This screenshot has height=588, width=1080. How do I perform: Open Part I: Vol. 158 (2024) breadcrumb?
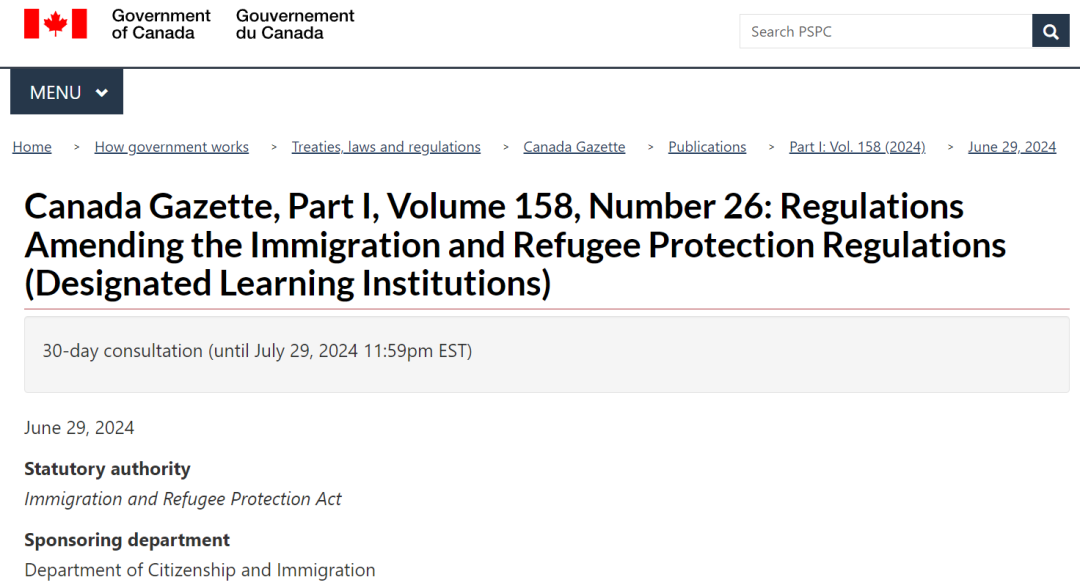pyautogui.click(x=857, y=147)
